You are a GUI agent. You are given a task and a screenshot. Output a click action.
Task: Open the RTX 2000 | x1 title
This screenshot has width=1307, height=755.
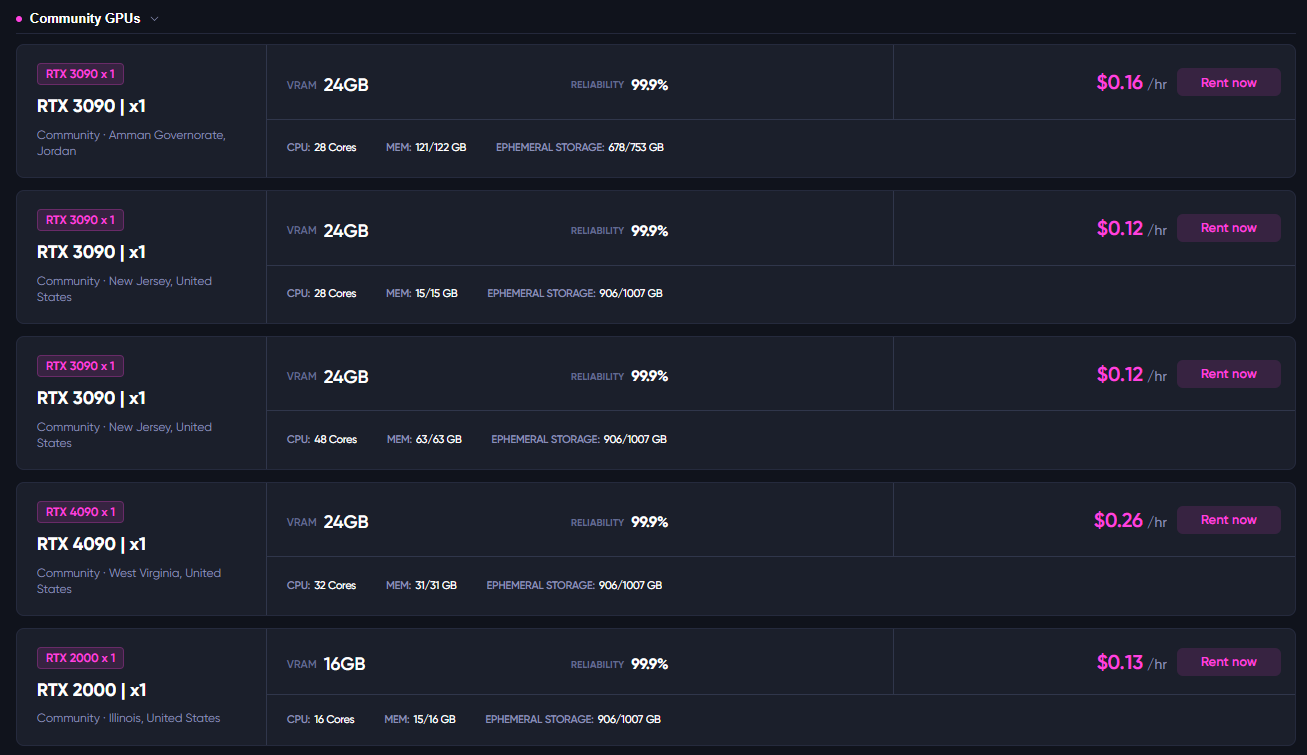coord(91,690)
